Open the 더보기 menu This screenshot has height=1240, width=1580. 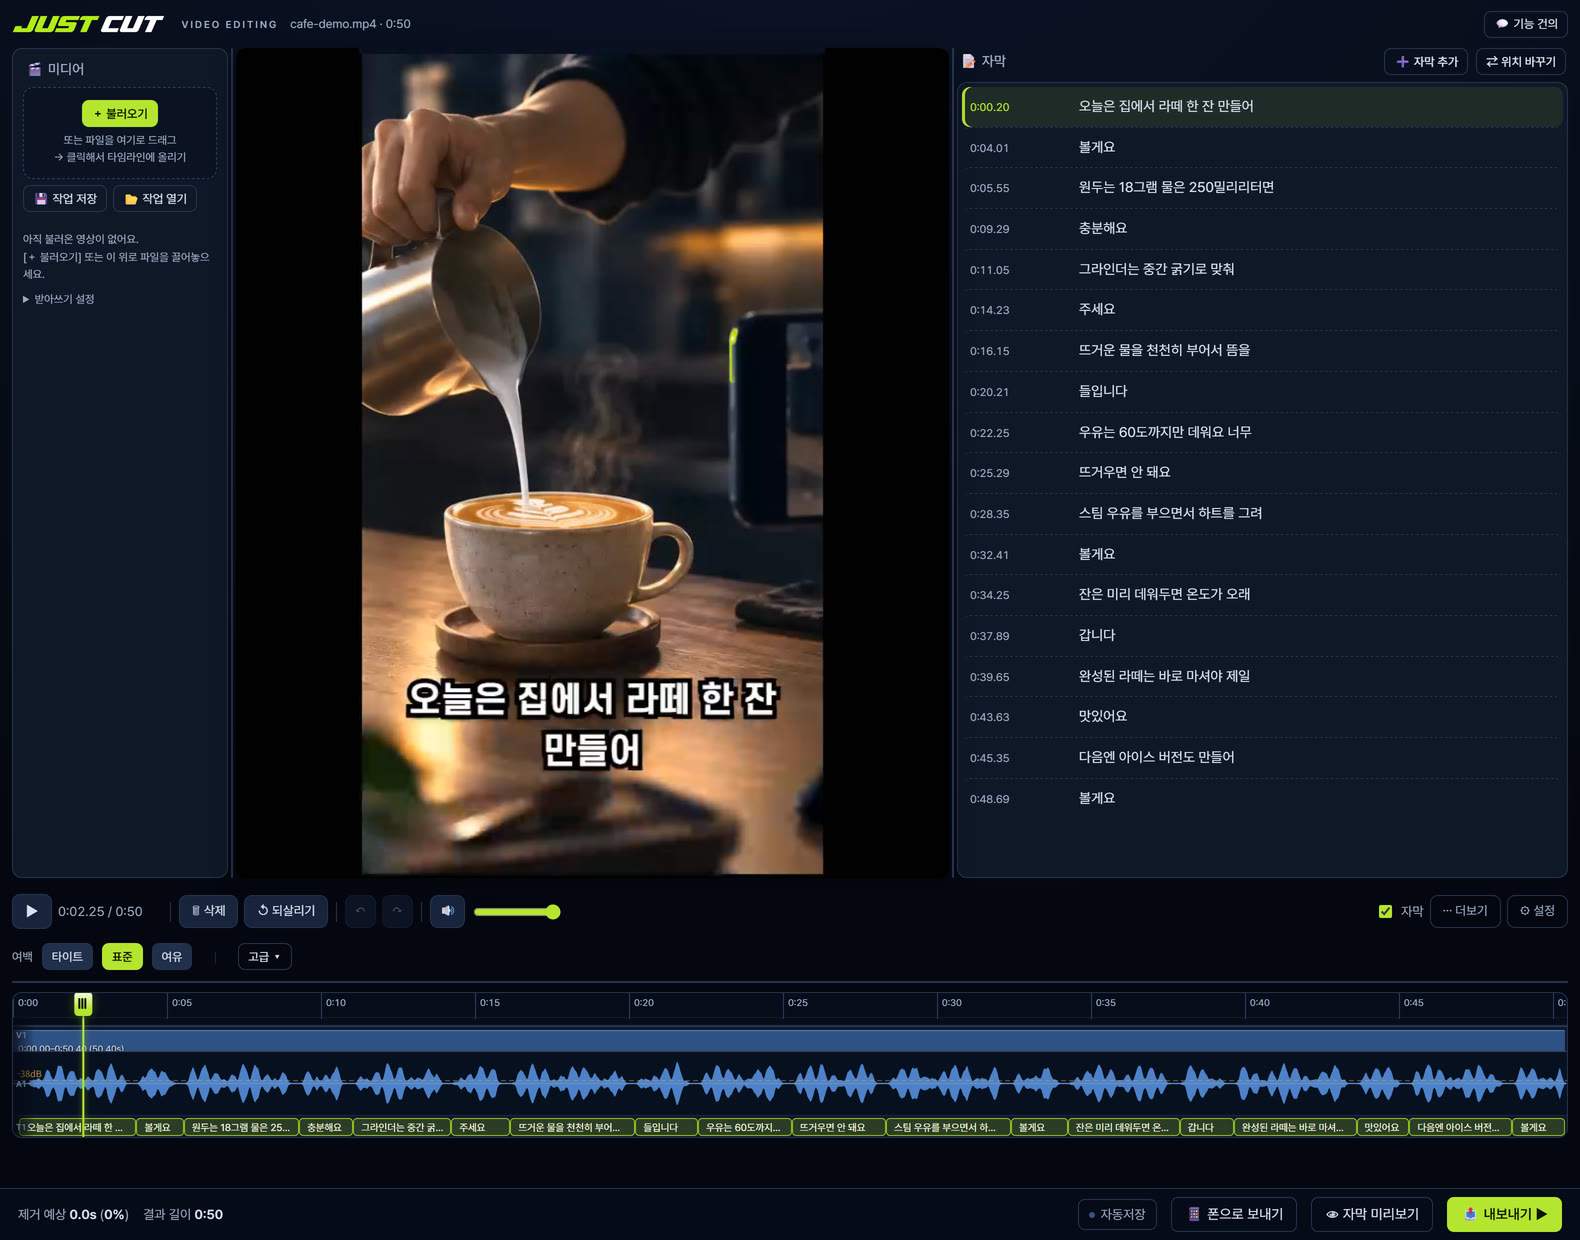1465,911
